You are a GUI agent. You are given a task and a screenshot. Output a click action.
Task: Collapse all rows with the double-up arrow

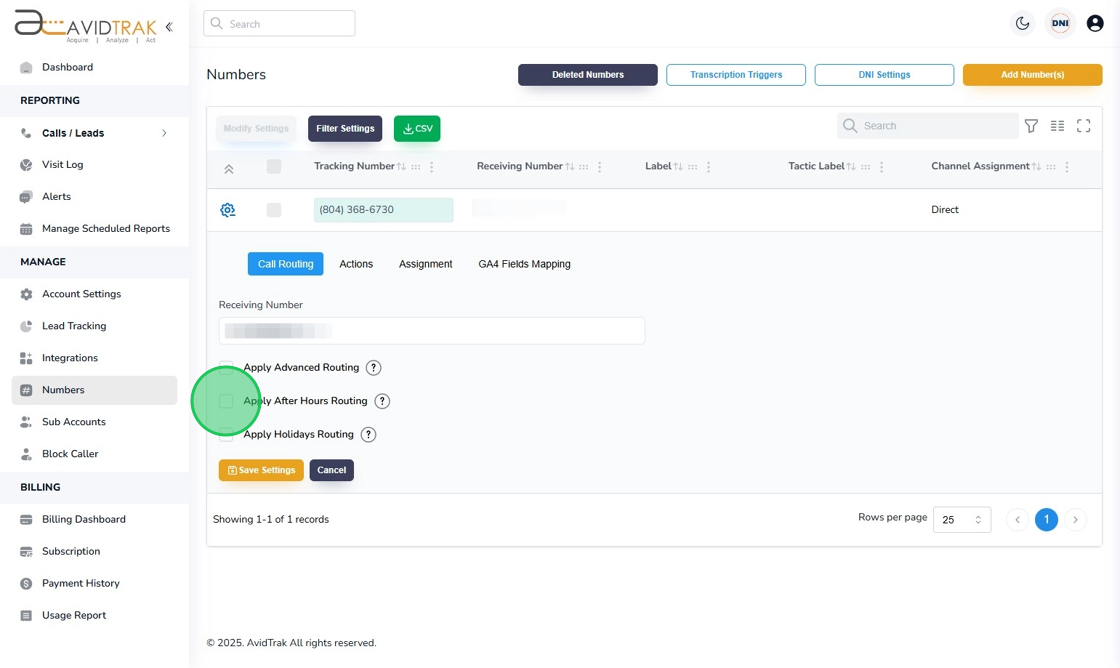[x=229, y=169]
